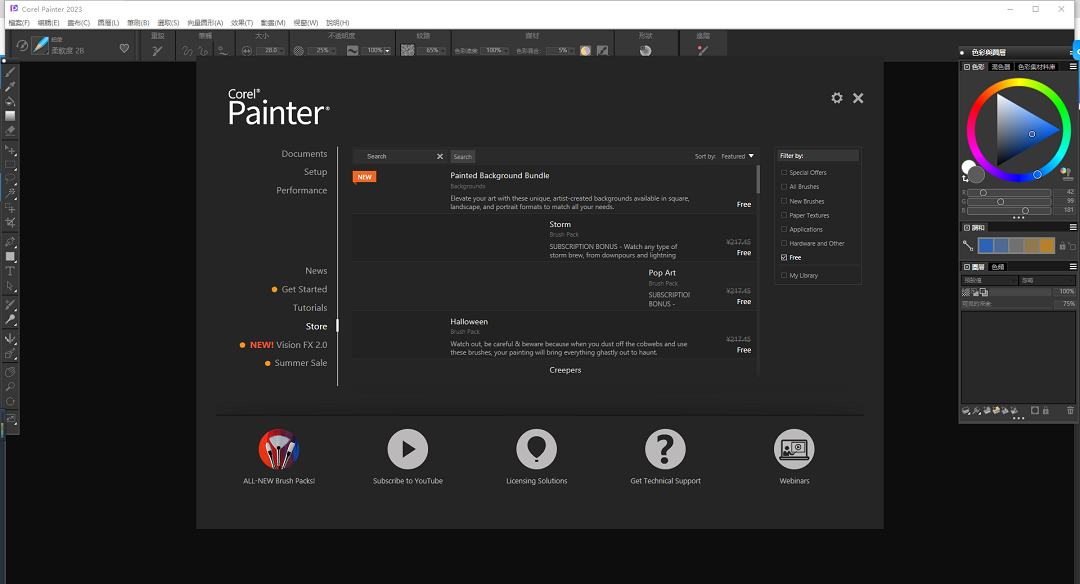Uncheck the Free filter checkbox
This screenshot has width=1080, height=584.
coord(784,257)
